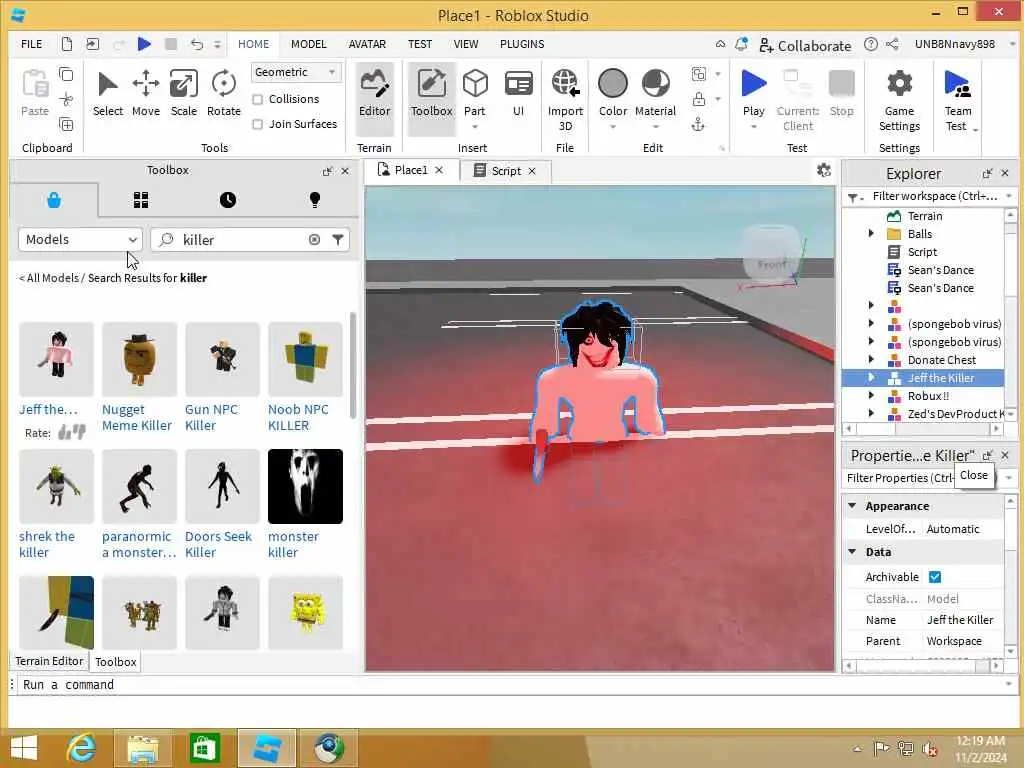Switch to the TEST ribbon tab
This screenshot has width=1024, height=768.
tap(420, 44)
